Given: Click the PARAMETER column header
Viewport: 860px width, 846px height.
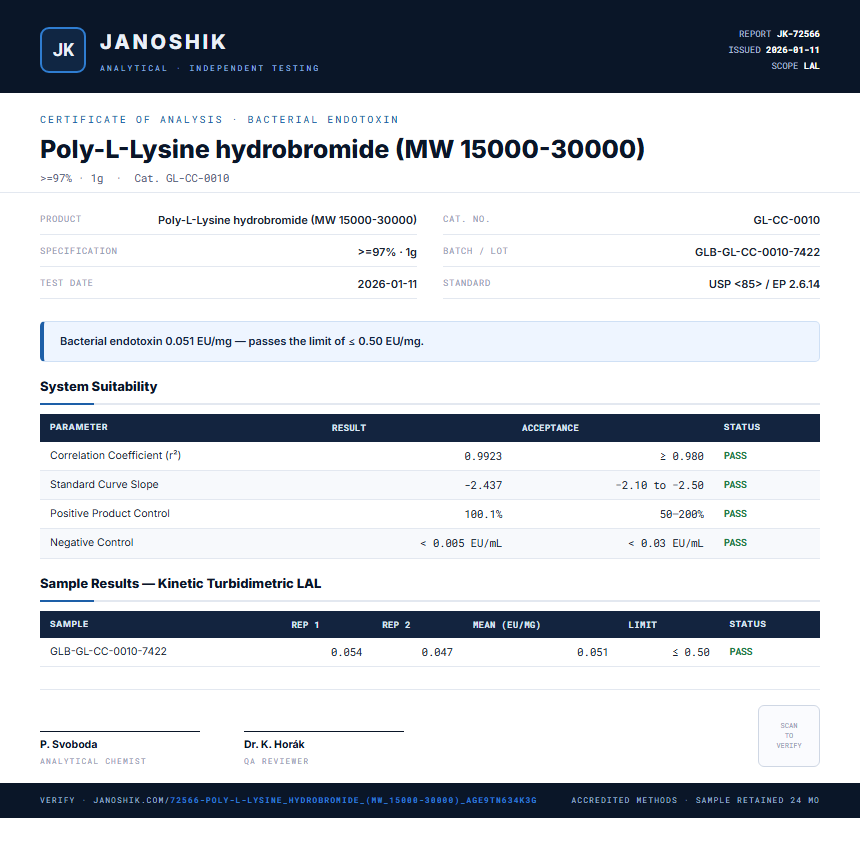Looking at the screenshot, I should [78, 427].
